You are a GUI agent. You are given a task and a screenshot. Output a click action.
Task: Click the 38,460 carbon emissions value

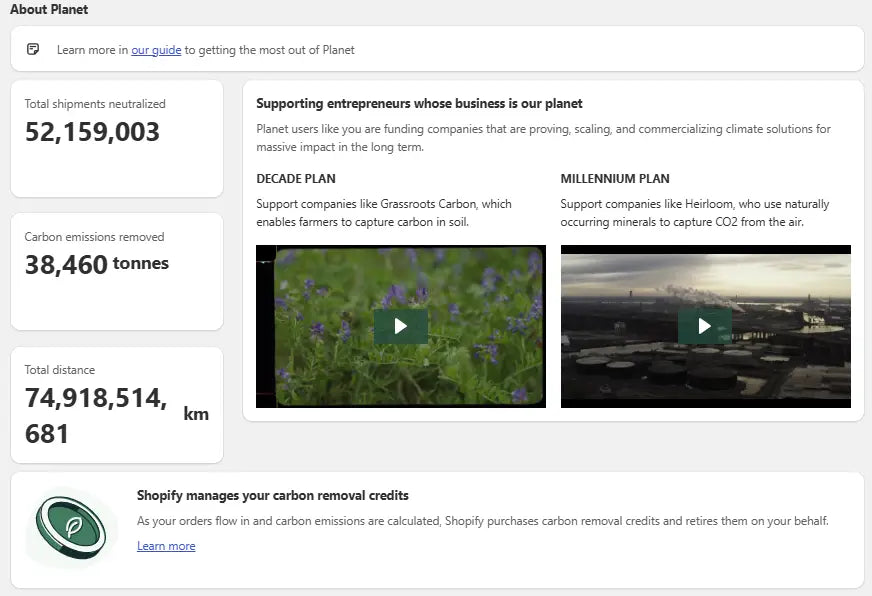pos(66,265)
